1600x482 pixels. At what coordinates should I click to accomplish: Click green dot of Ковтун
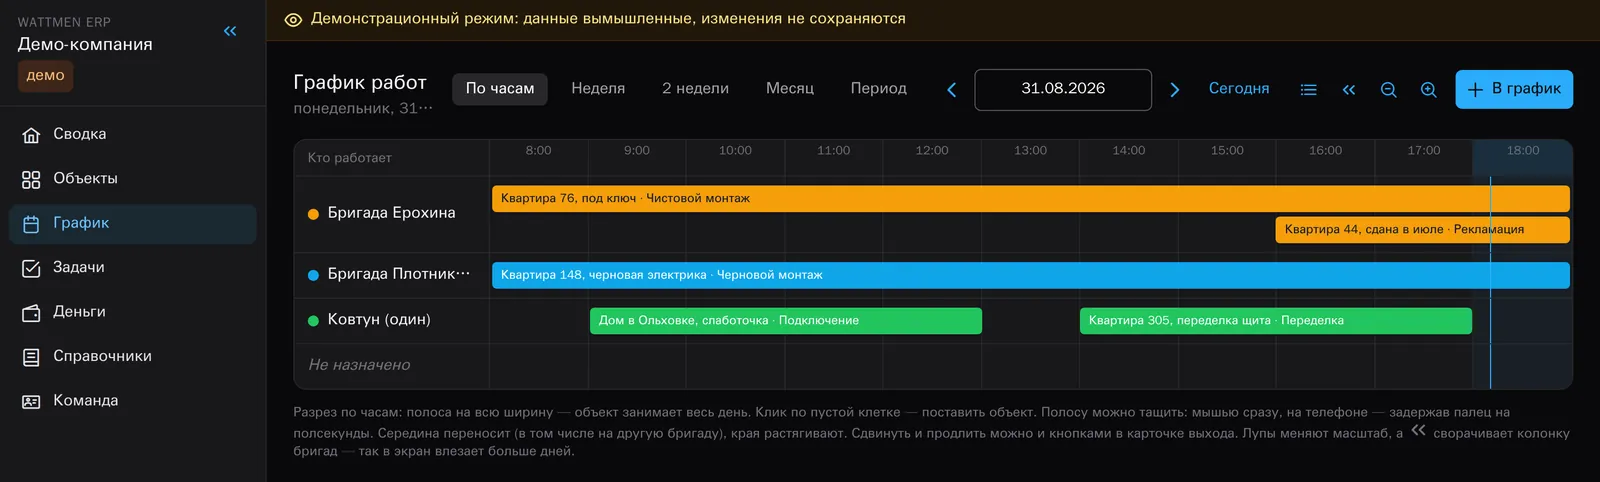313,321
